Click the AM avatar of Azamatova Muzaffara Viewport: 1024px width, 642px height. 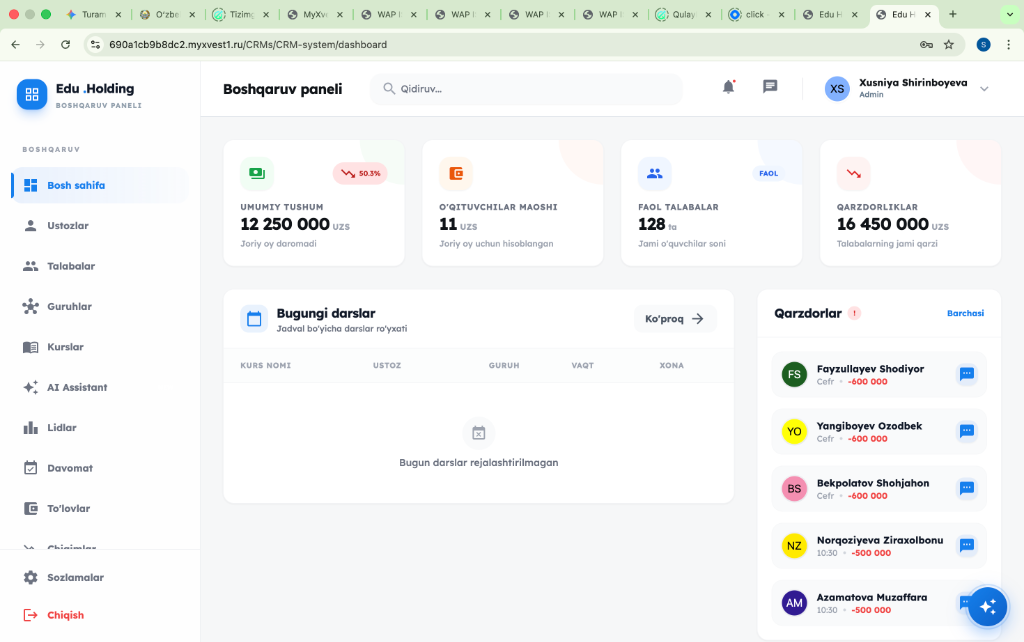(x=794, y=603)
